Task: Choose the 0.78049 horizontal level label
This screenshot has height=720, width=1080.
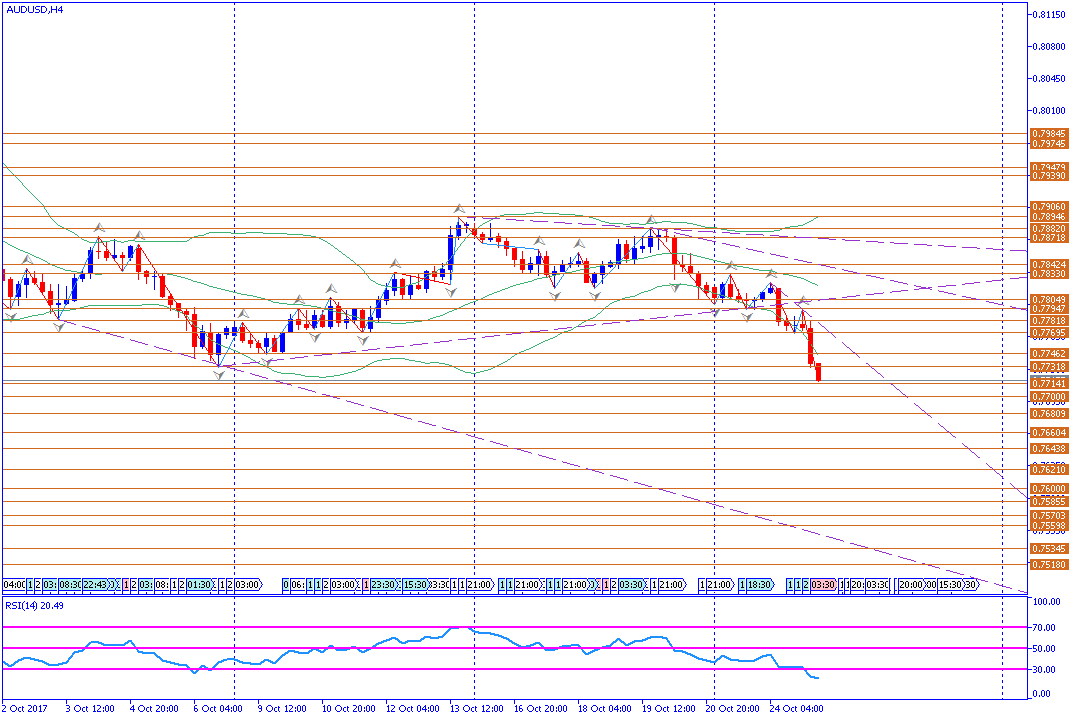Action: pos(1049,300)
